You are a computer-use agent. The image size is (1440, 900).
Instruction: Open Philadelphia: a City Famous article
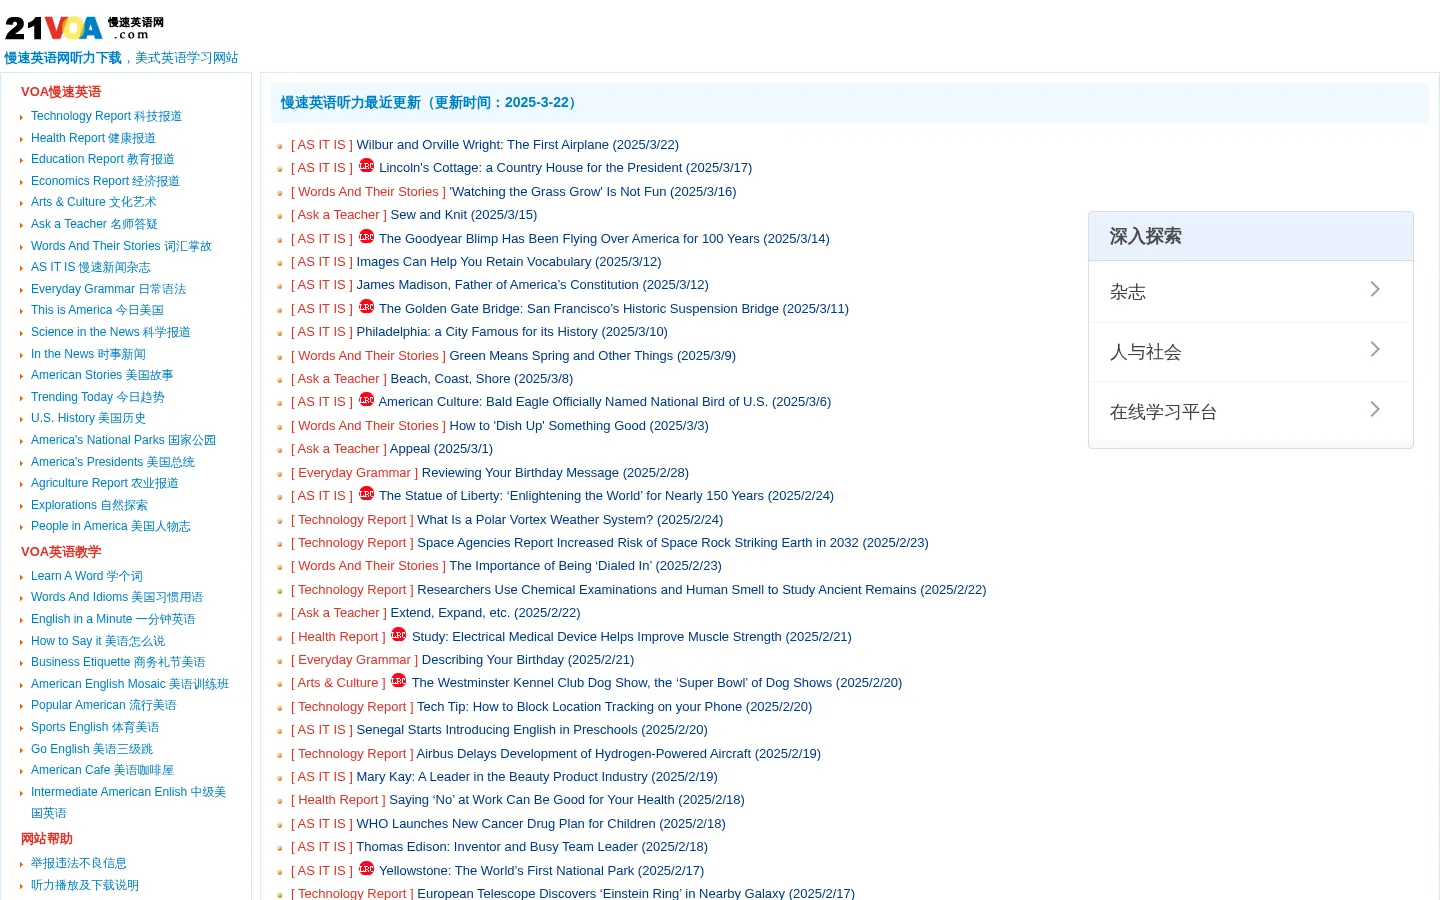click(512, 332)
